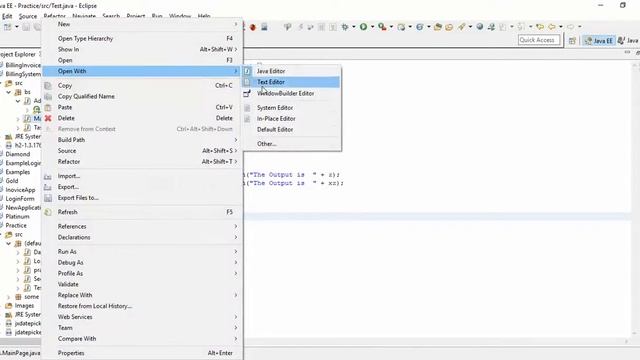Select the LoginForm project
640x360 pixels.
20,199
